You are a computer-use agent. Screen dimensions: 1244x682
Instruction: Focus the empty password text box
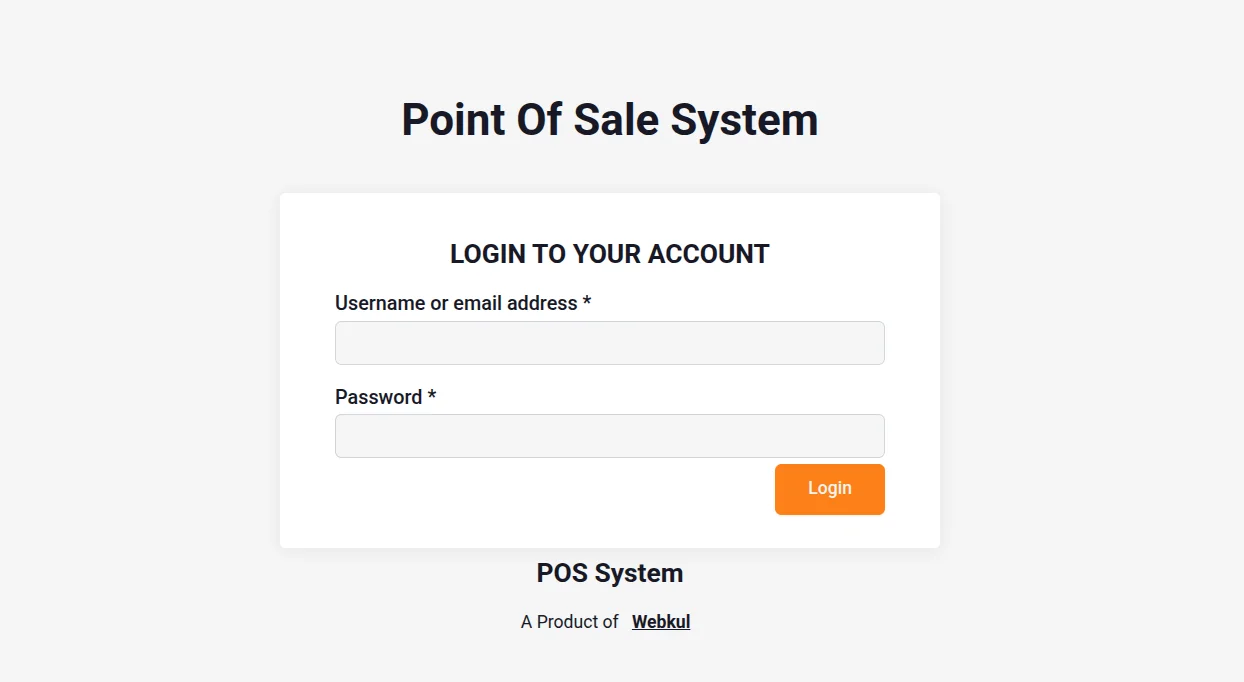pyautogui.click(x=610, y=436)
